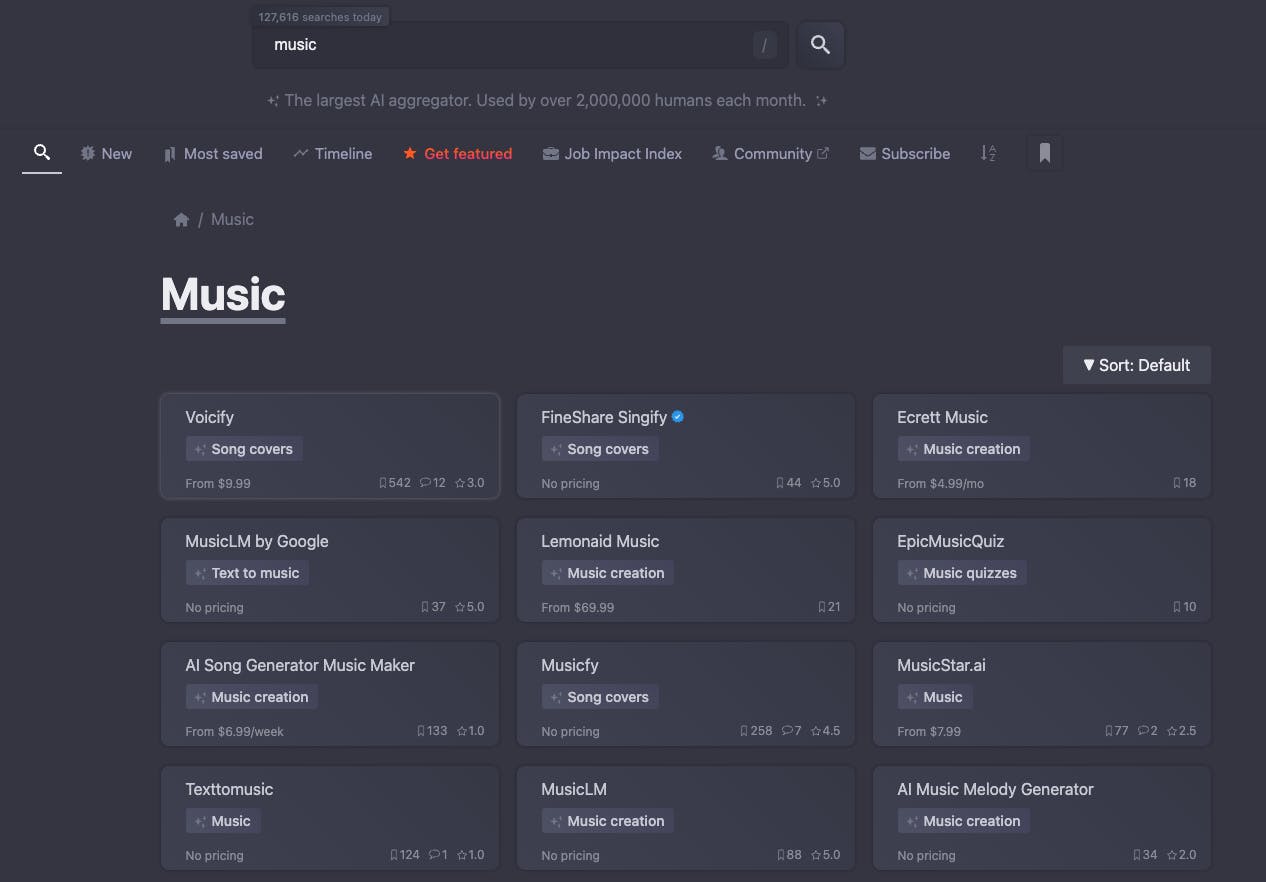Click the Get featured link

coord(458,154)
